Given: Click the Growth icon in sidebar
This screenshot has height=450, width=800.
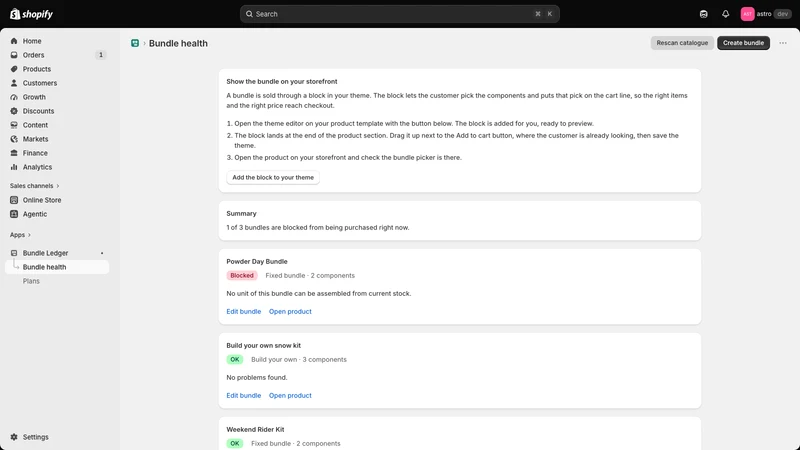Looking at the screenshot, I should [14, 97].
